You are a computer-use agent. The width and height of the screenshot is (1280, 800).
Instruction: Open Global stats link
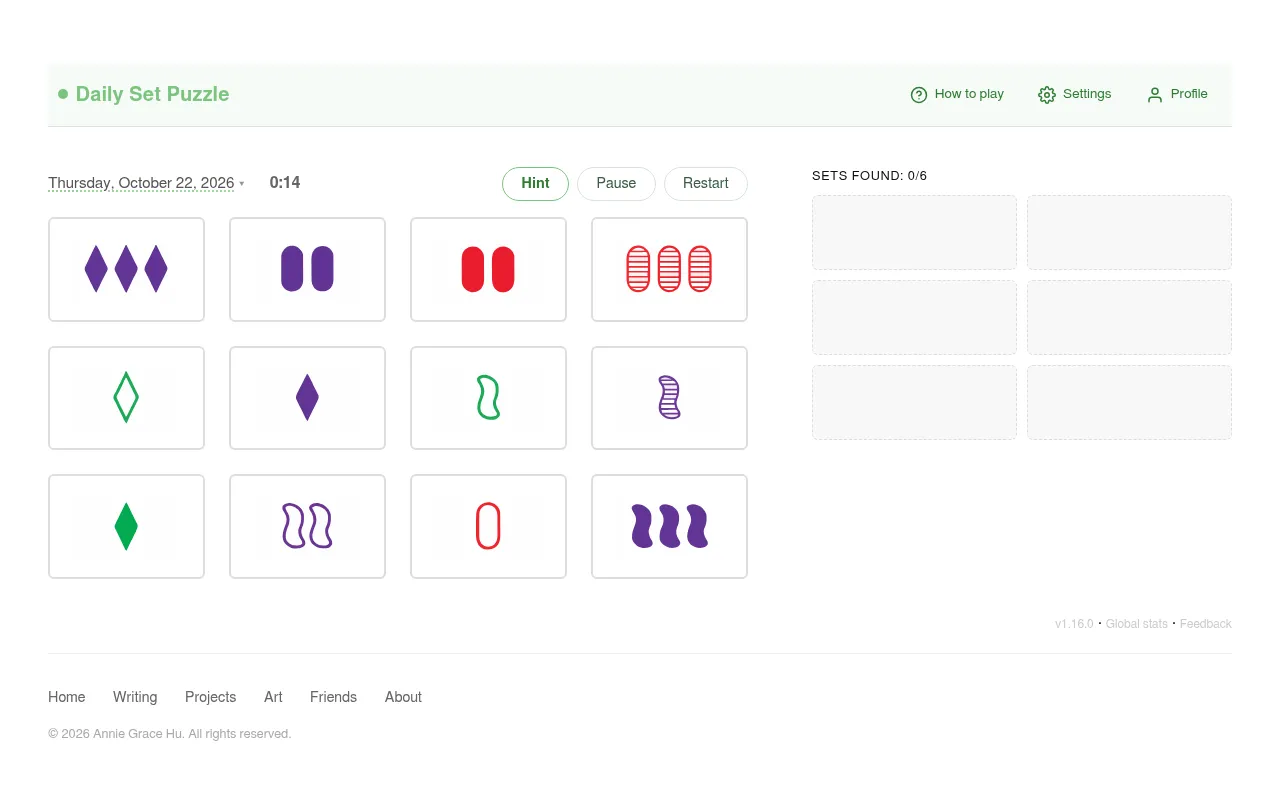click(1137, 624)
